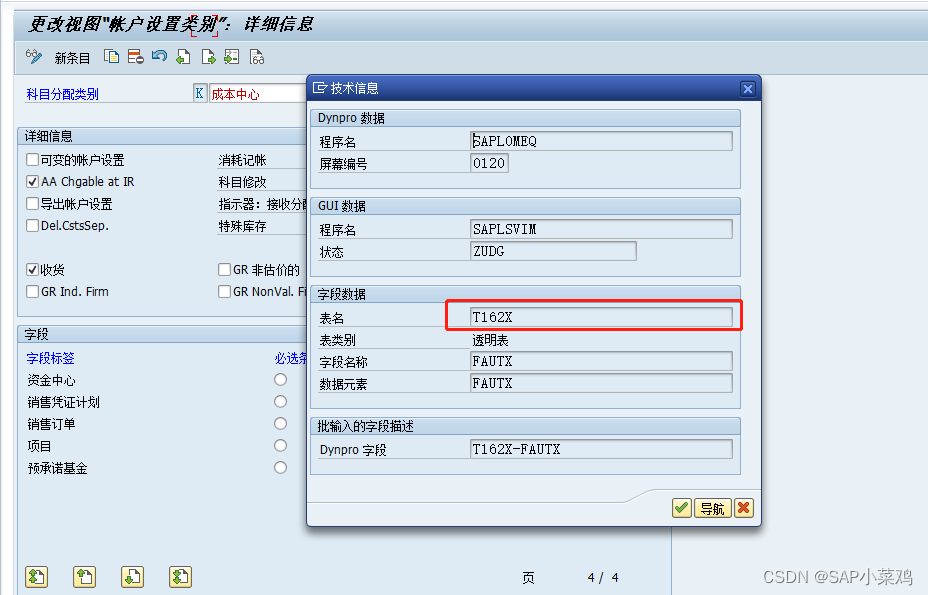This screenshot has width=928, height=595.
Task: Enable the GR 非估价的 checkbox
Action: (225, 269)
